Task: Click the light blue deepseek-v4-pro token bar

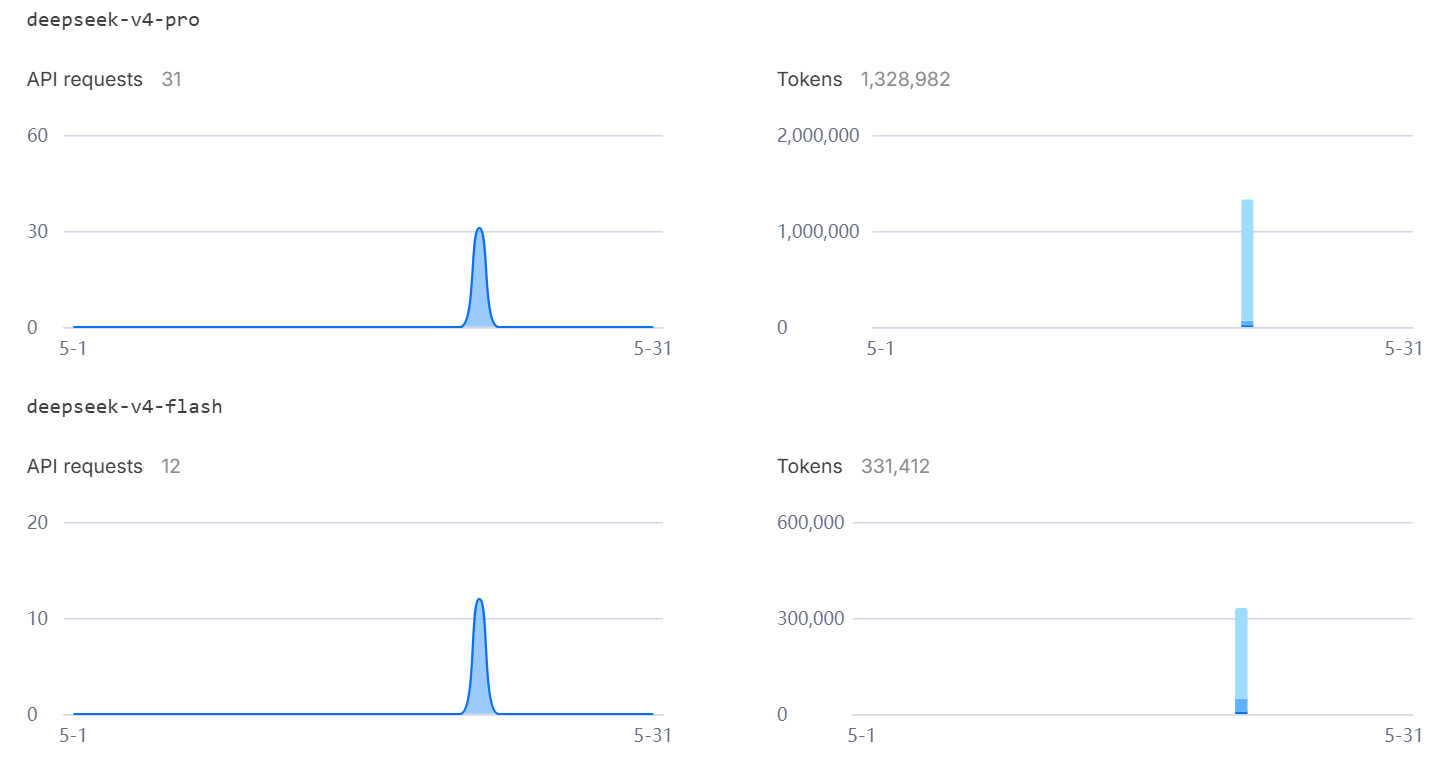Action: [1247, 260]
